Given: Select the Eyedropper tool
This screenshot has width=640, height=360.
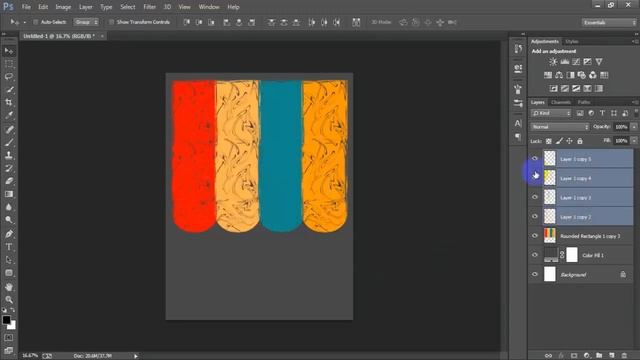Looking at the screenshot, I should pyautogui.click(x=9, y=115).
